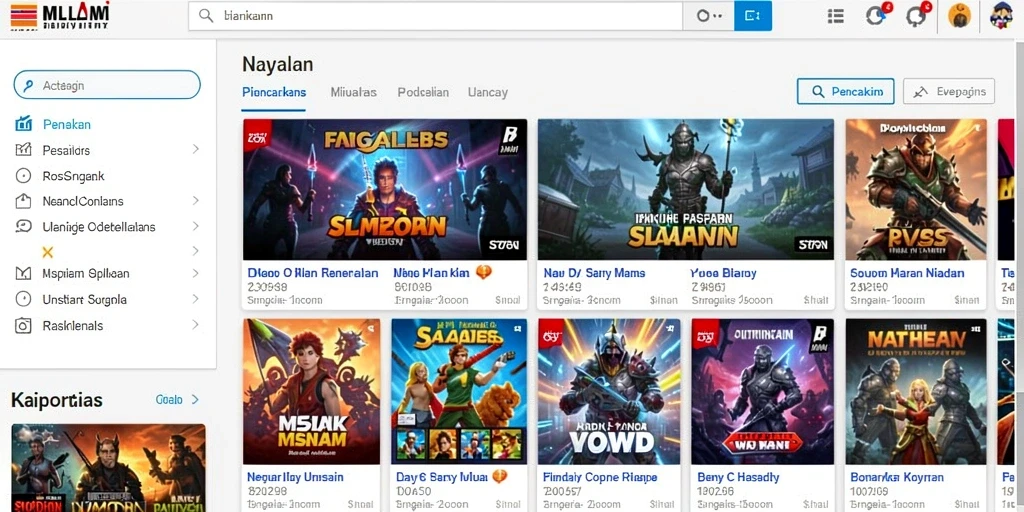Expand the Pesaildrs chevron
Screen dimensions: 1024x512
tap(195, 150)
